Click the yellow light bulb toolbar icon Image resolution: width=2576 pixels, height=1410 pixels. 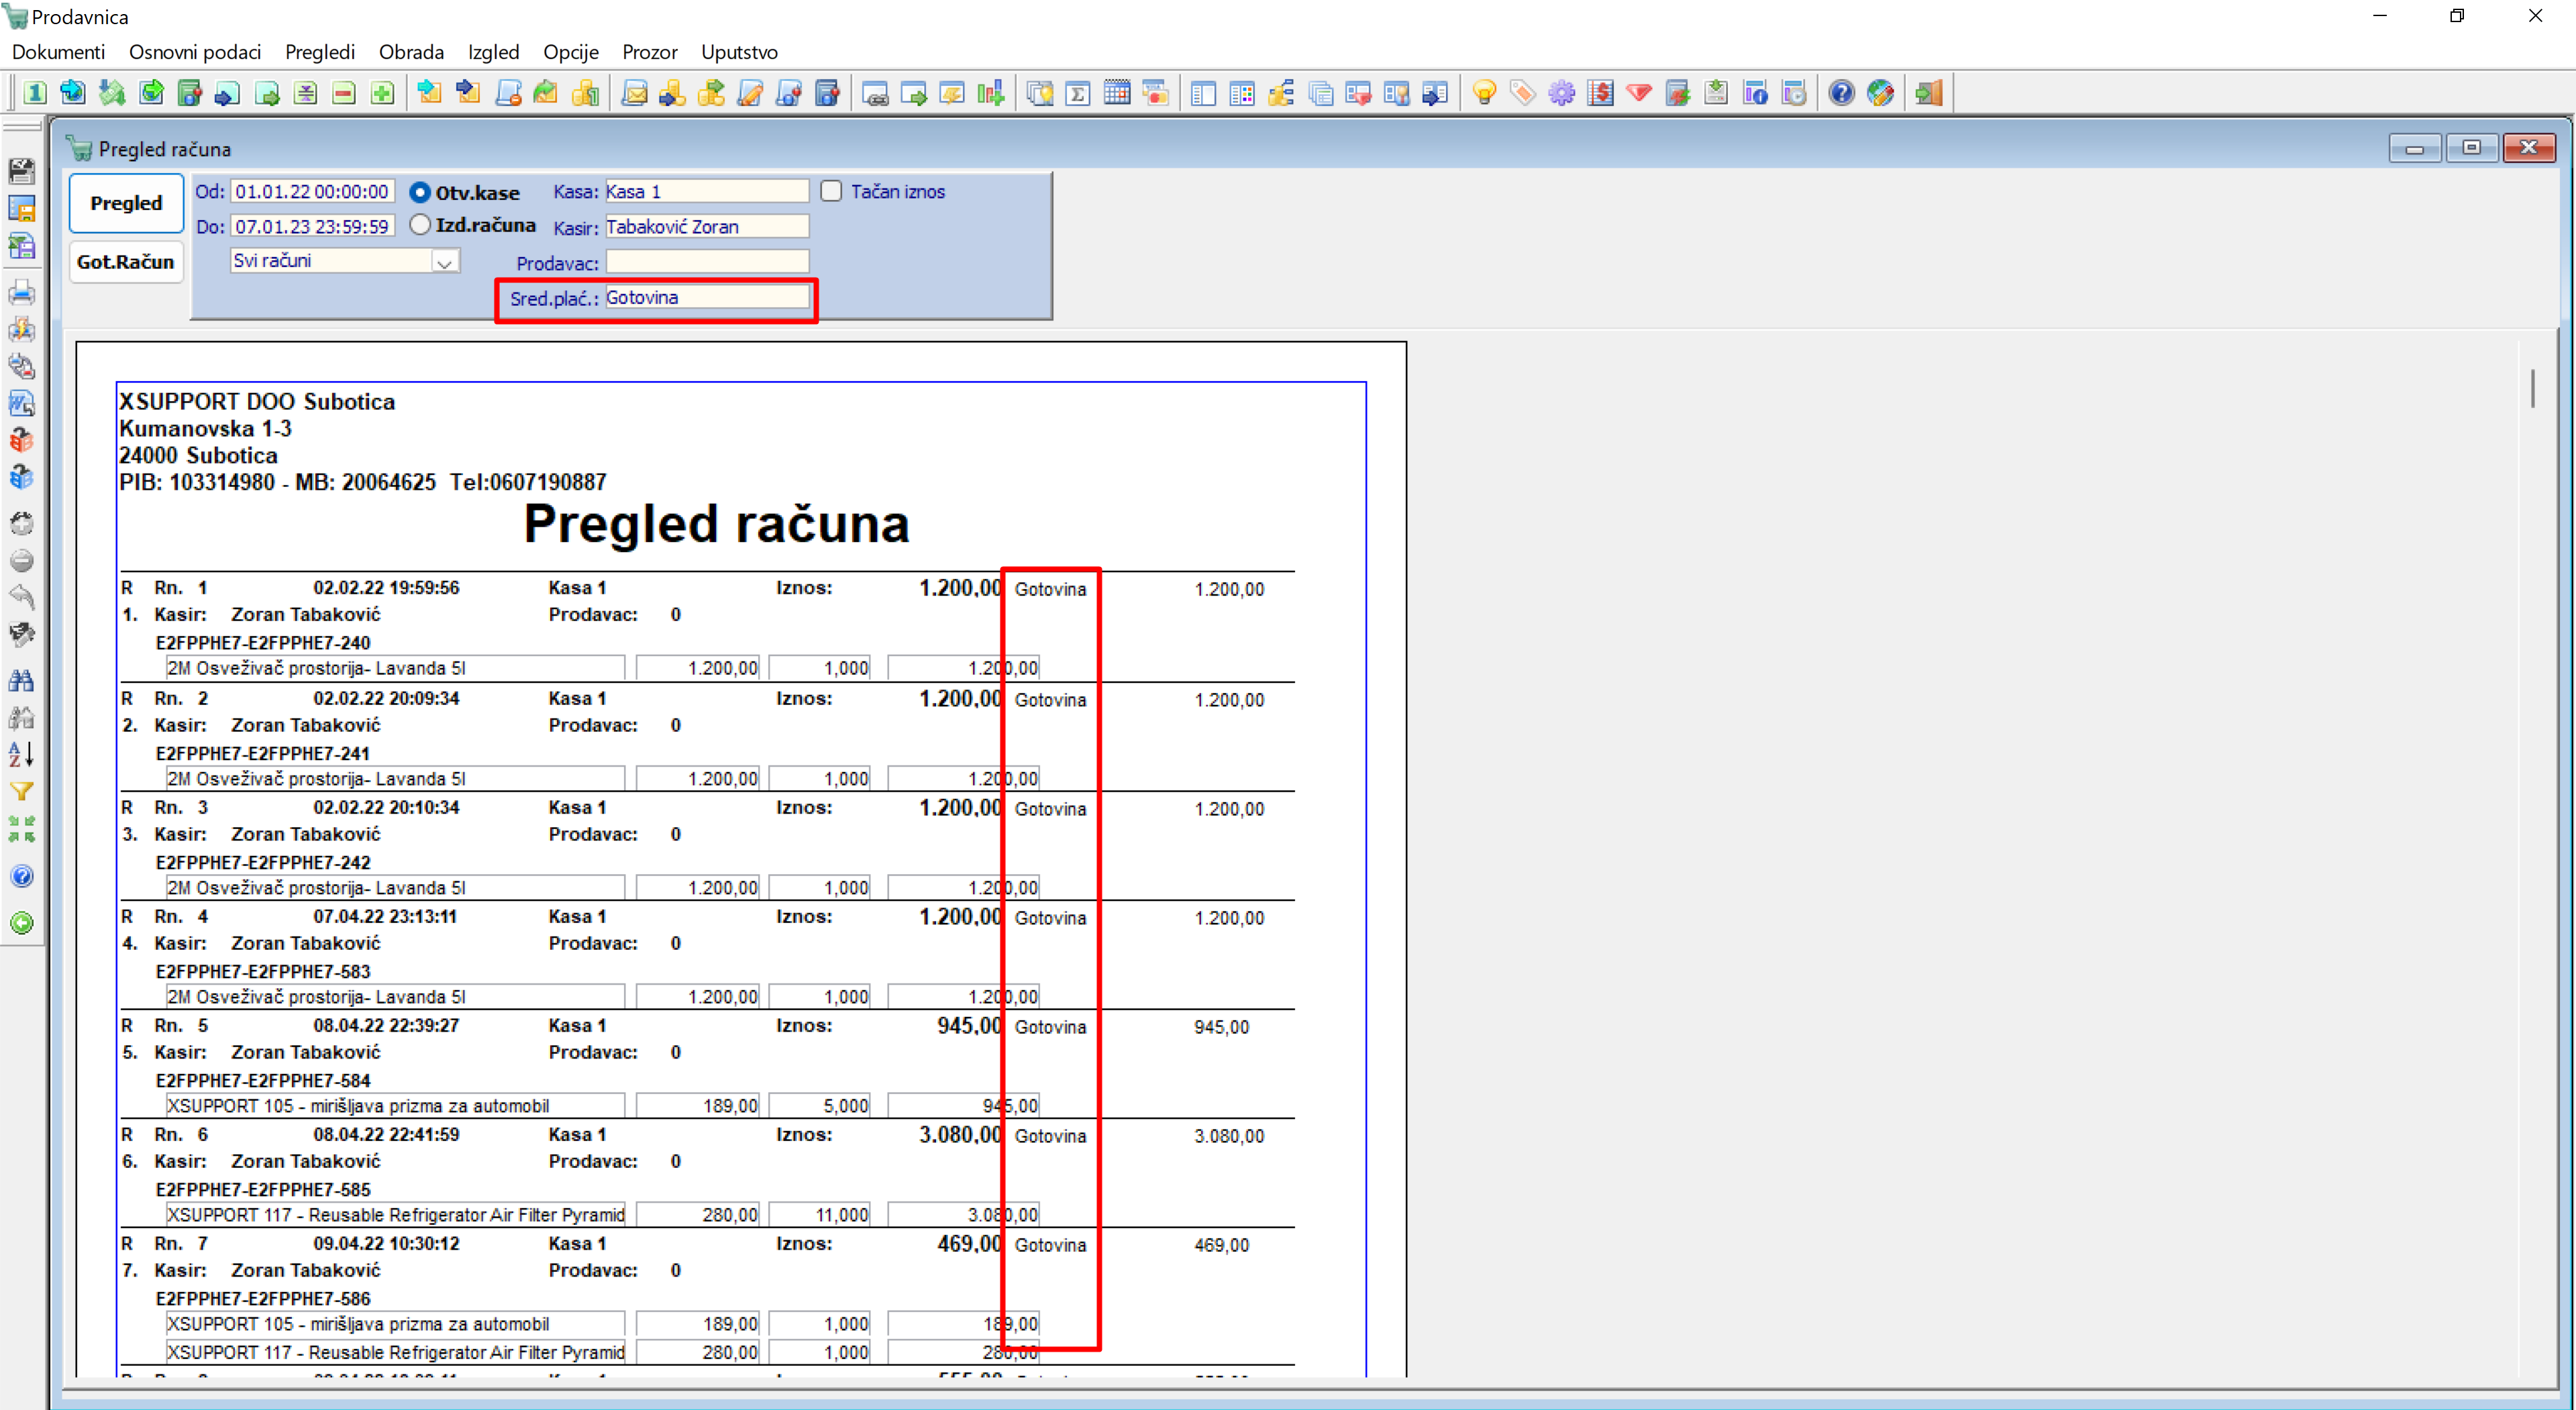pyautogui.click(x=1484, y=93)
